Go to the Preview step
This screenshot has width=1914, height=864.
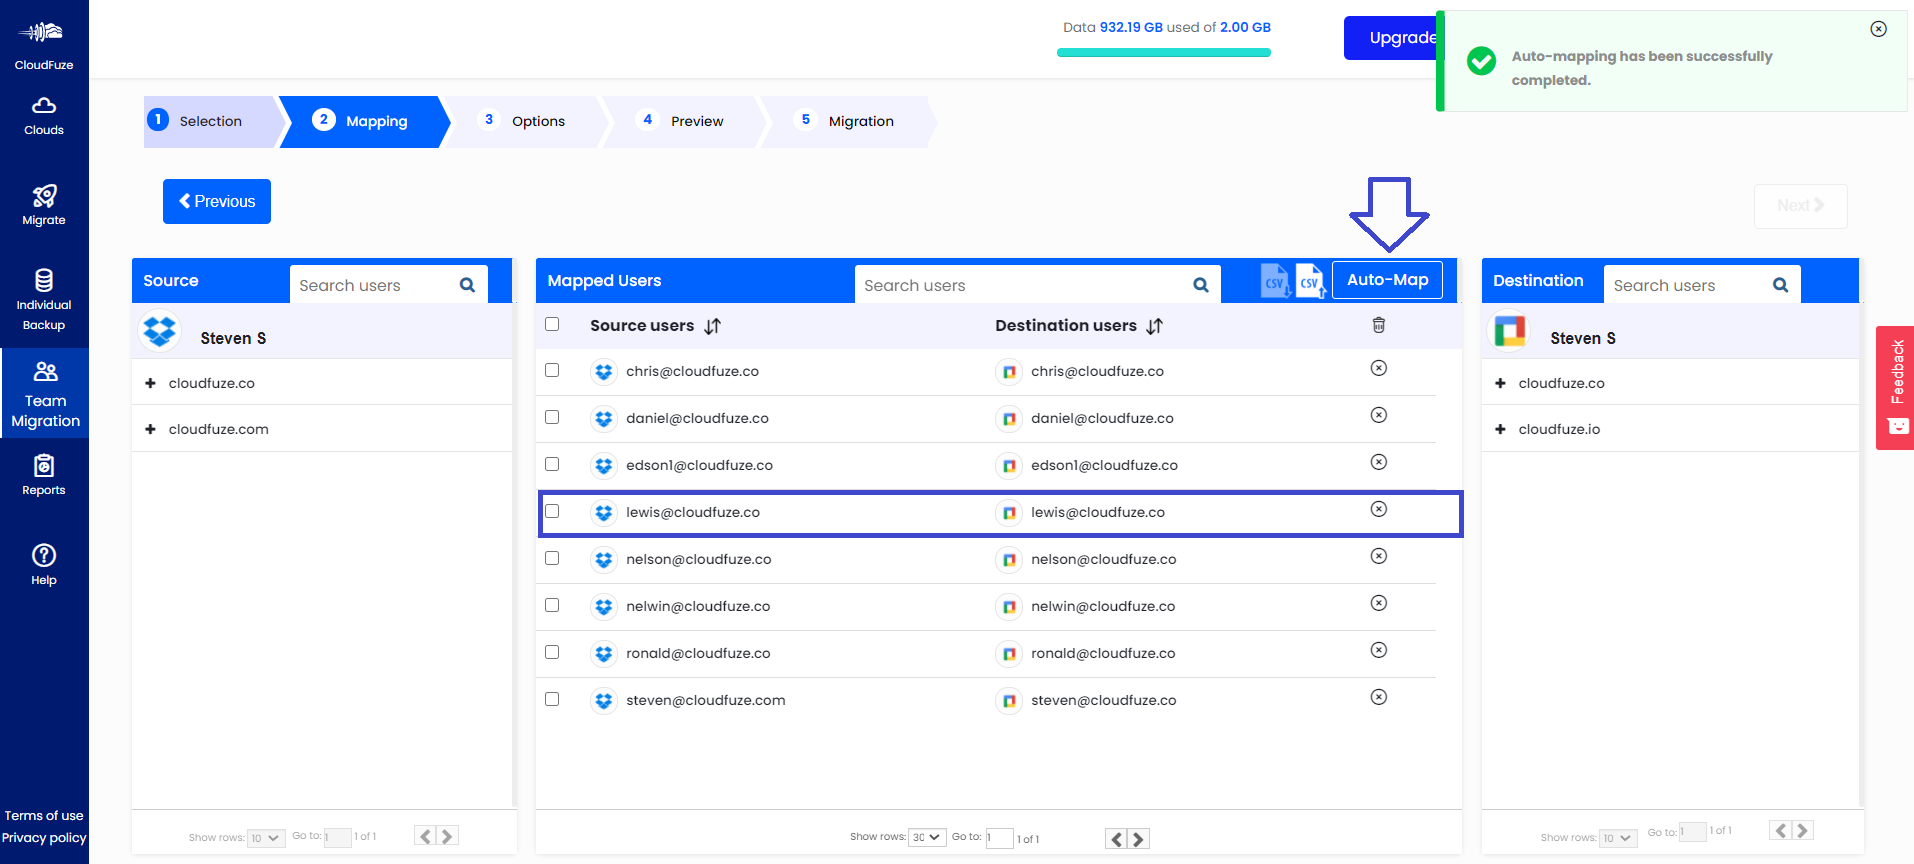(682, 121)
